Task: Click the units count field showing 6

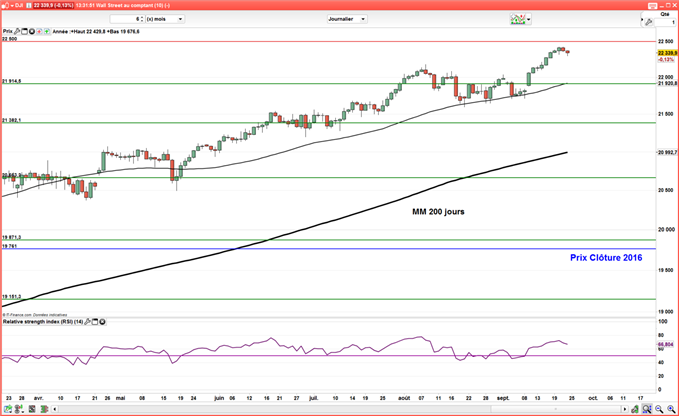Action: [x=125, y=19]
